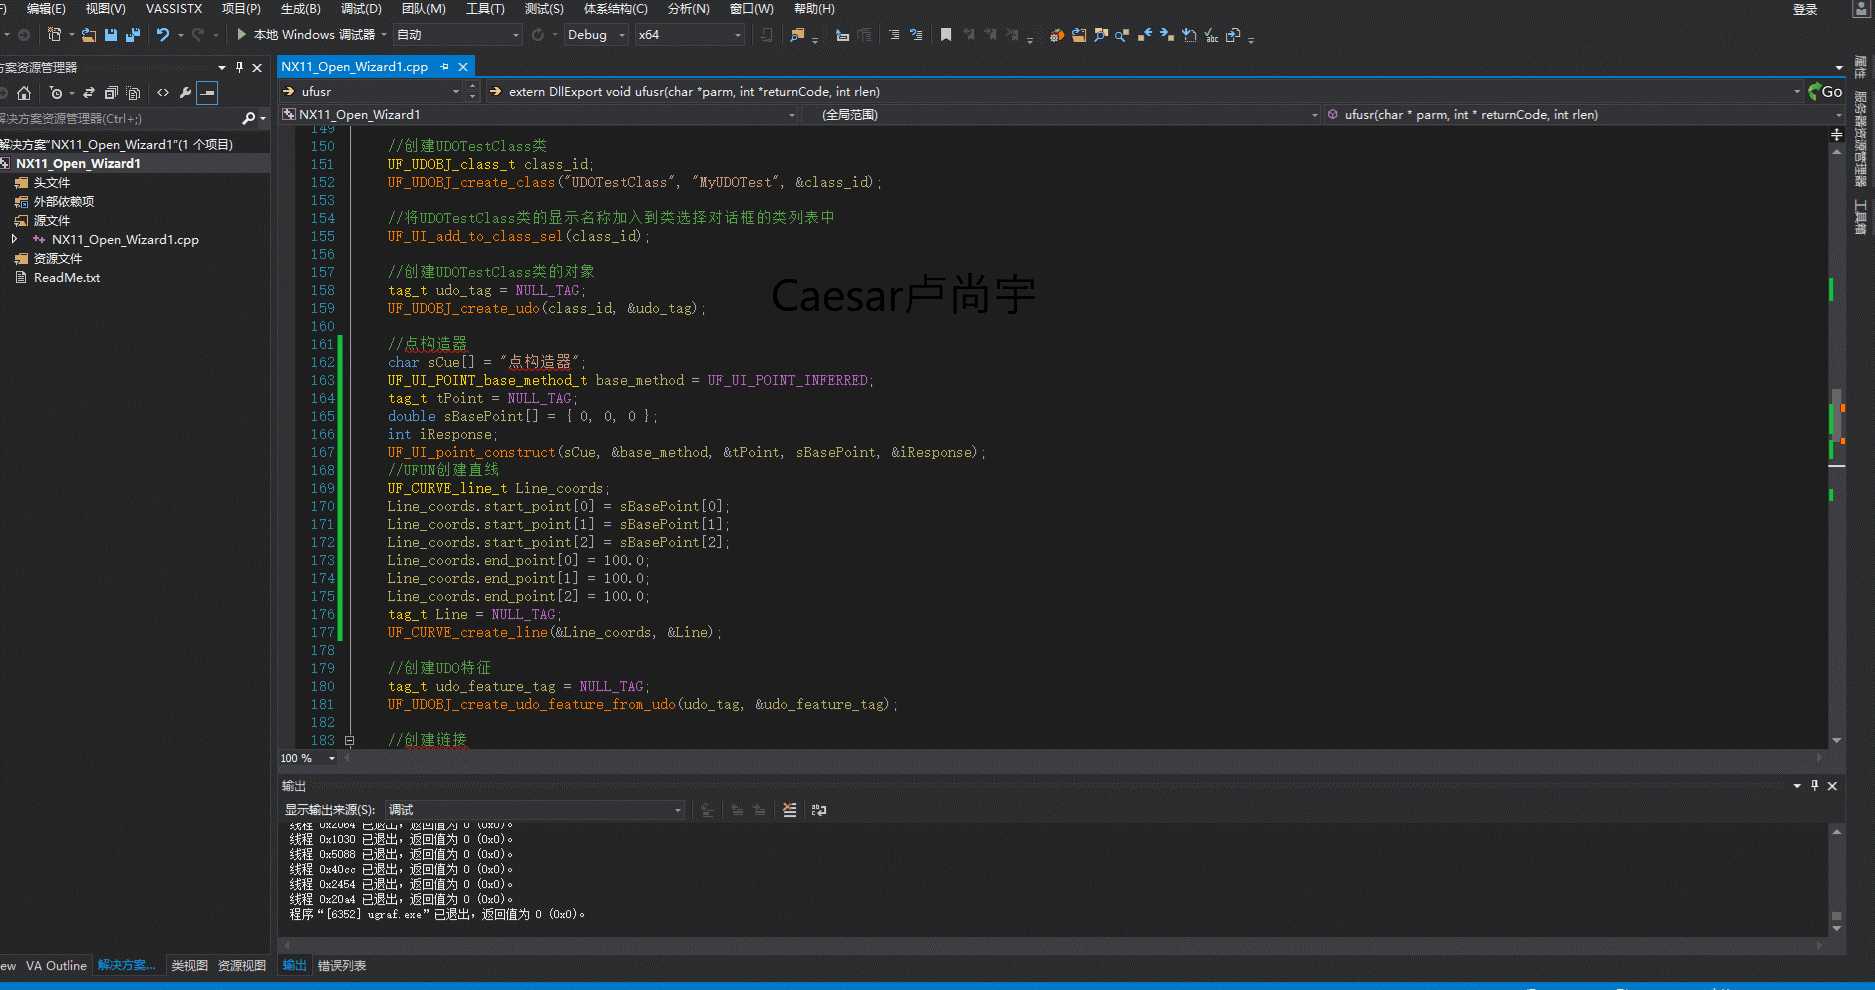
Task: Toggle the Preview Selected Items button
Action: [207, 93]
